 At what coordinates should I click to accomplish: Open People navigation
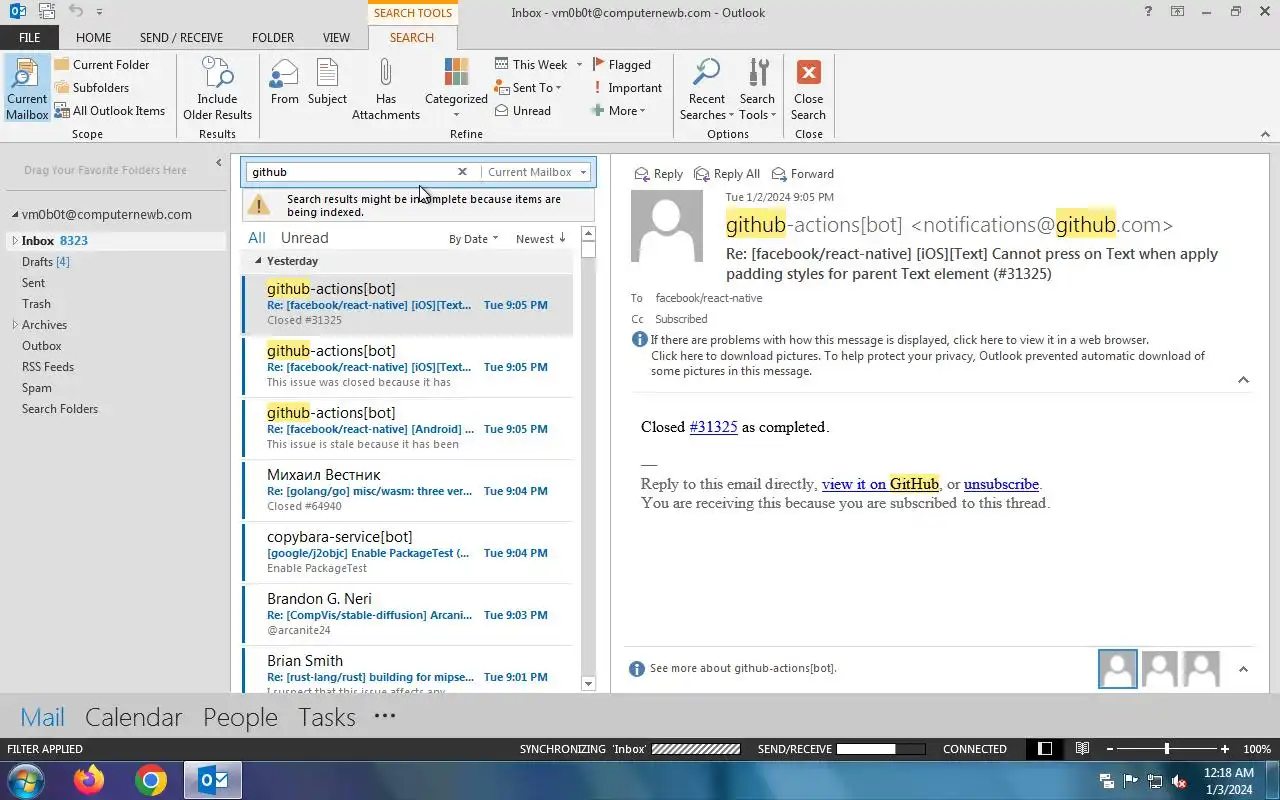tap(240, 717)
